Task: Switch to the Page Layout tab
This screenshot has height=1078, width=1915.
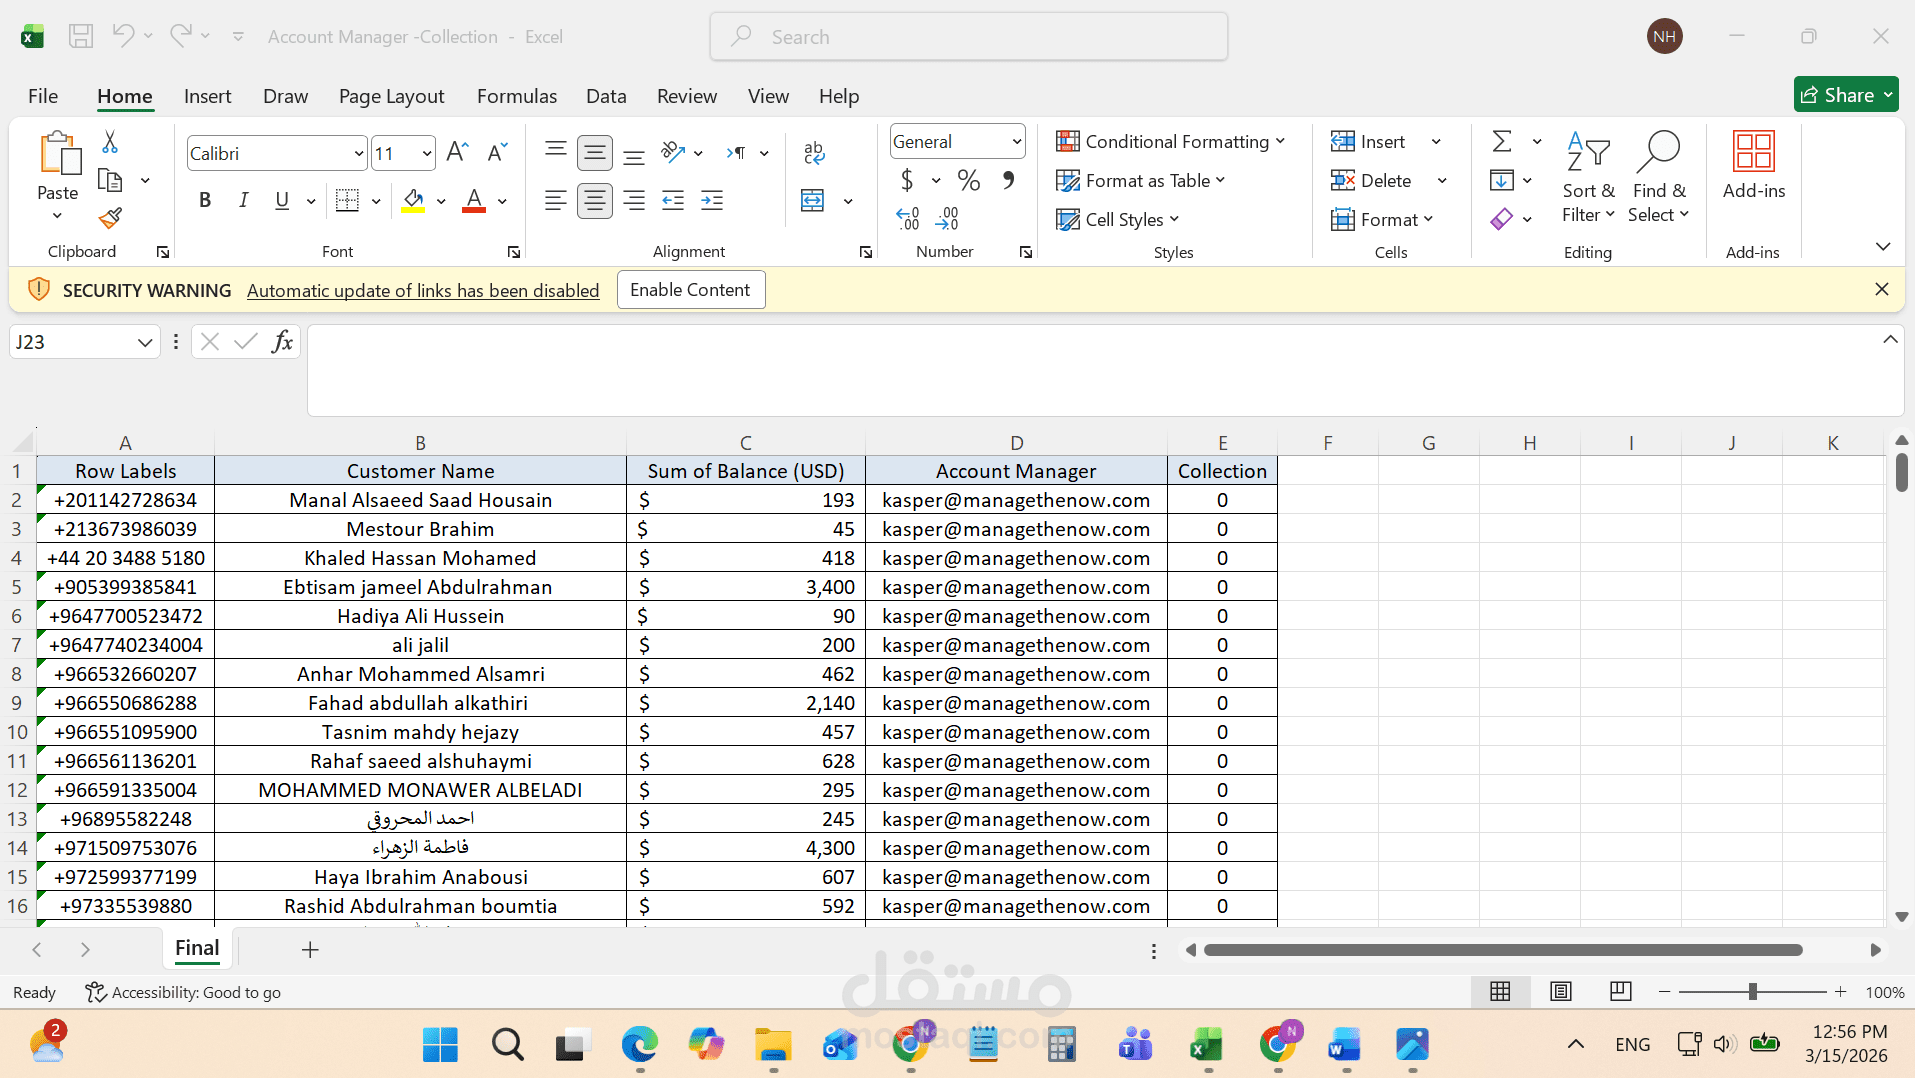Action: 391,96
